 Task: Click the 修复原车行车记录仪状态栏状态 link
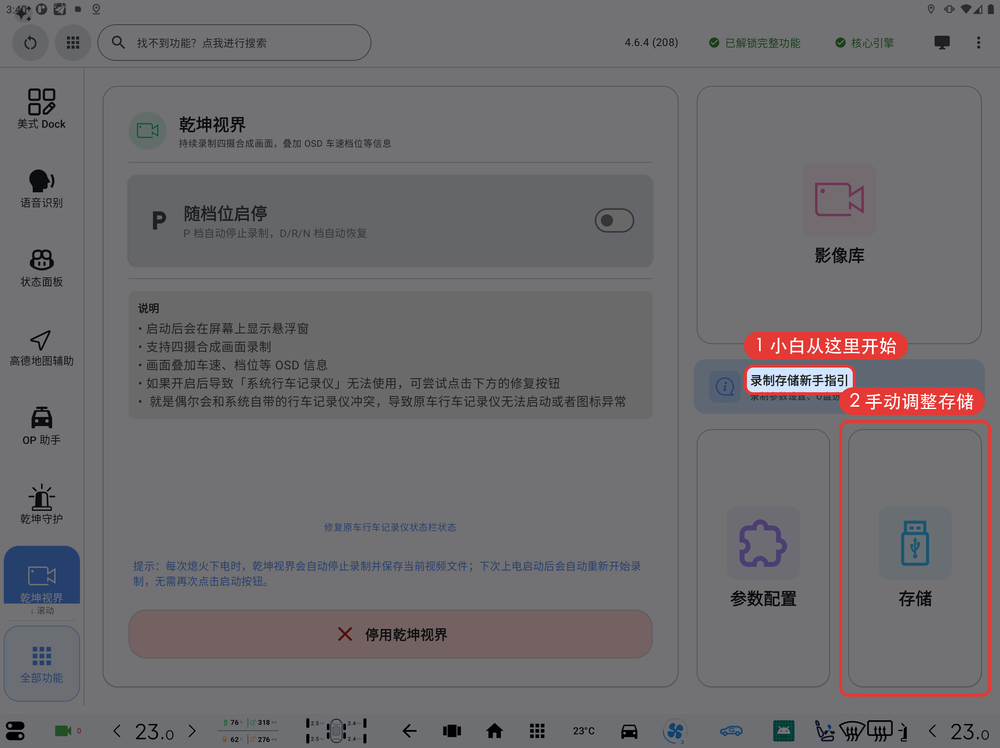click(390, 527)
